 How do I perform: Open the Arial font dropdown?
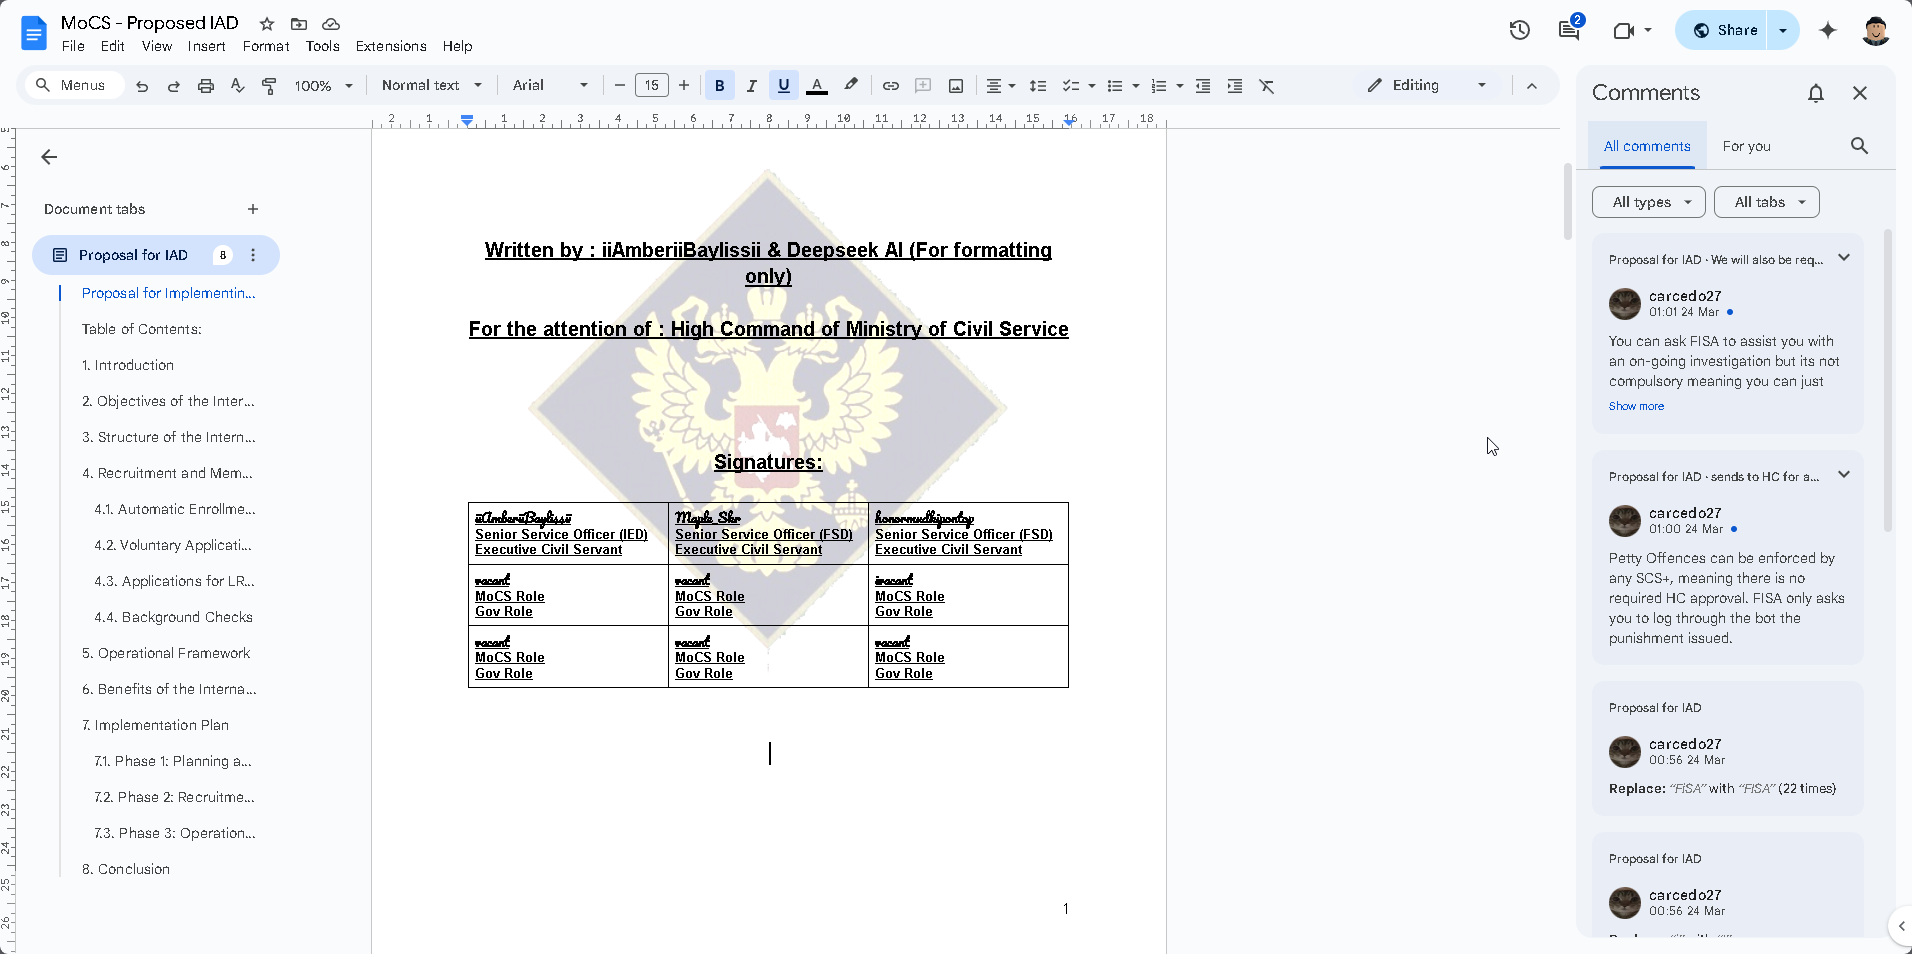[550, 86]
